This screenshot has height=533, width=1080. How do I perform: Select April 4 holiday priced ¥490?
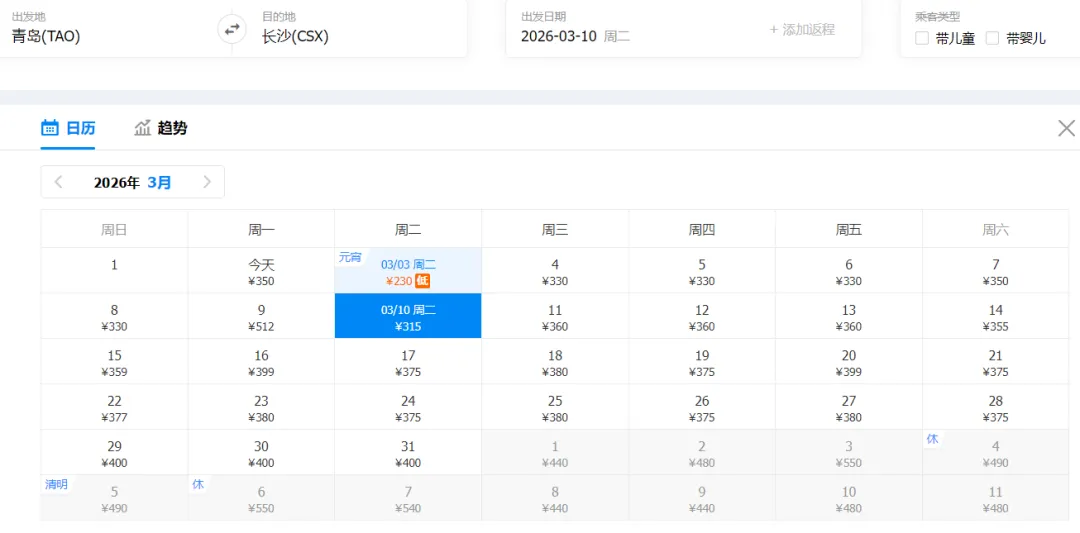click(995, 452)
